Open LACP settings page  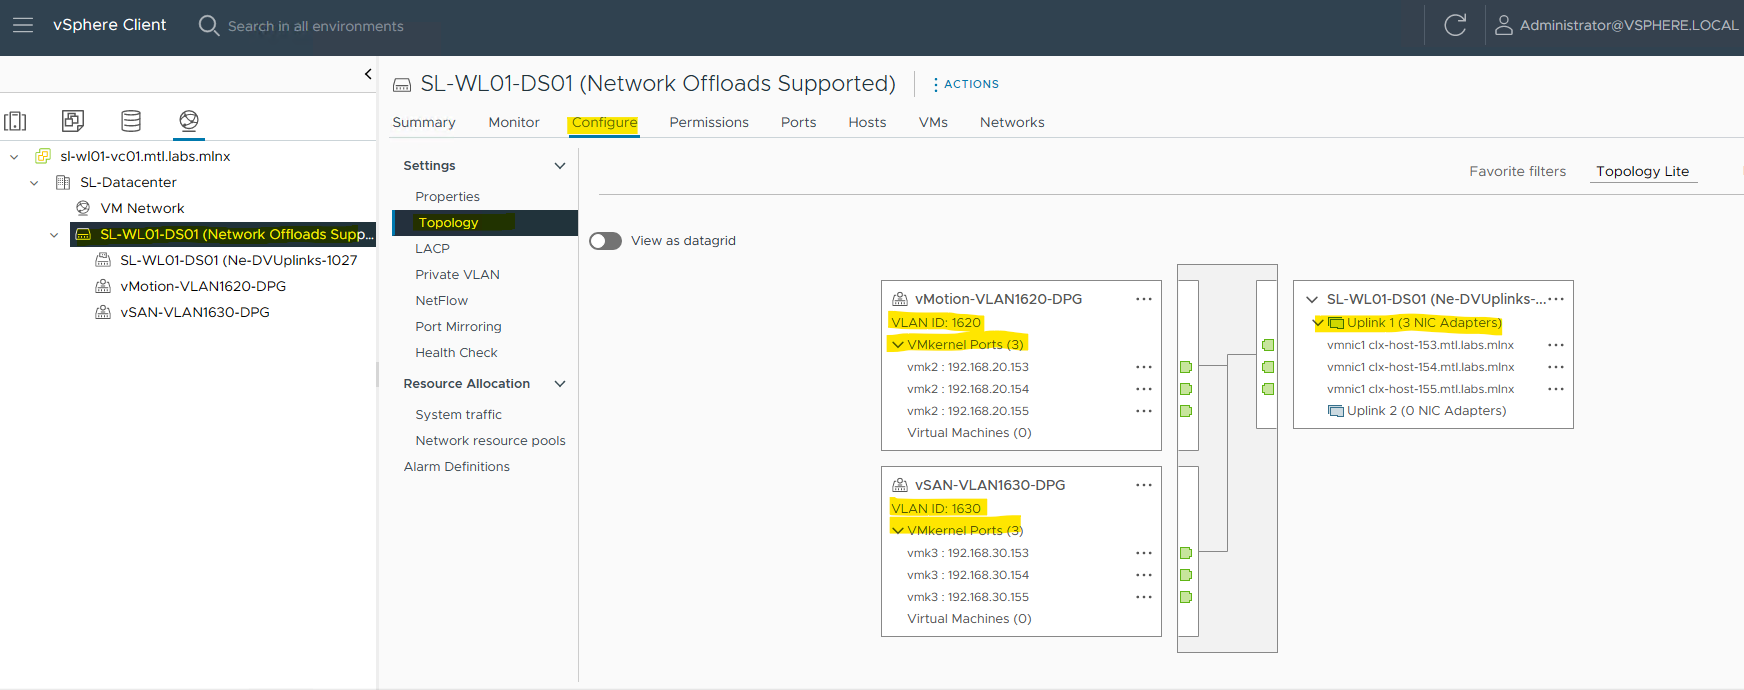tap(432, 249)
